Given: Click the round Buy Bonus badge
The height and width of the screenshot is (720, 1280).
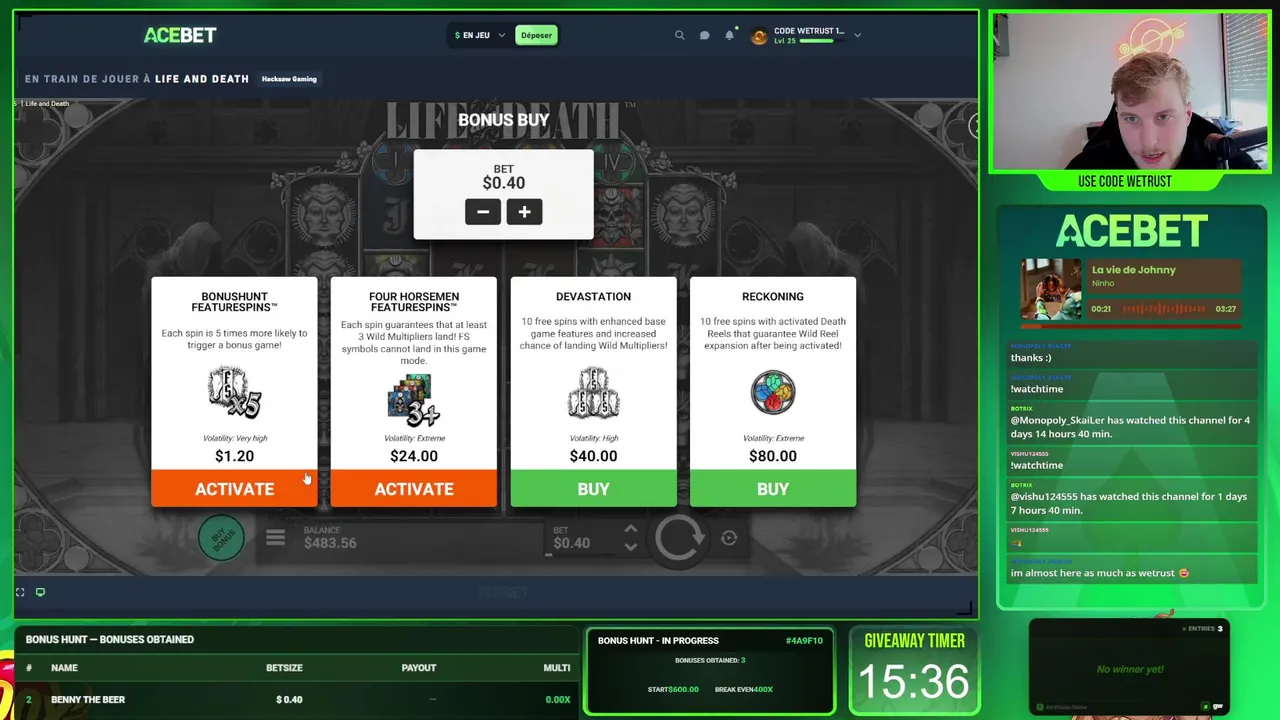Looking at the screenshot, I should [x=221, y=538].
